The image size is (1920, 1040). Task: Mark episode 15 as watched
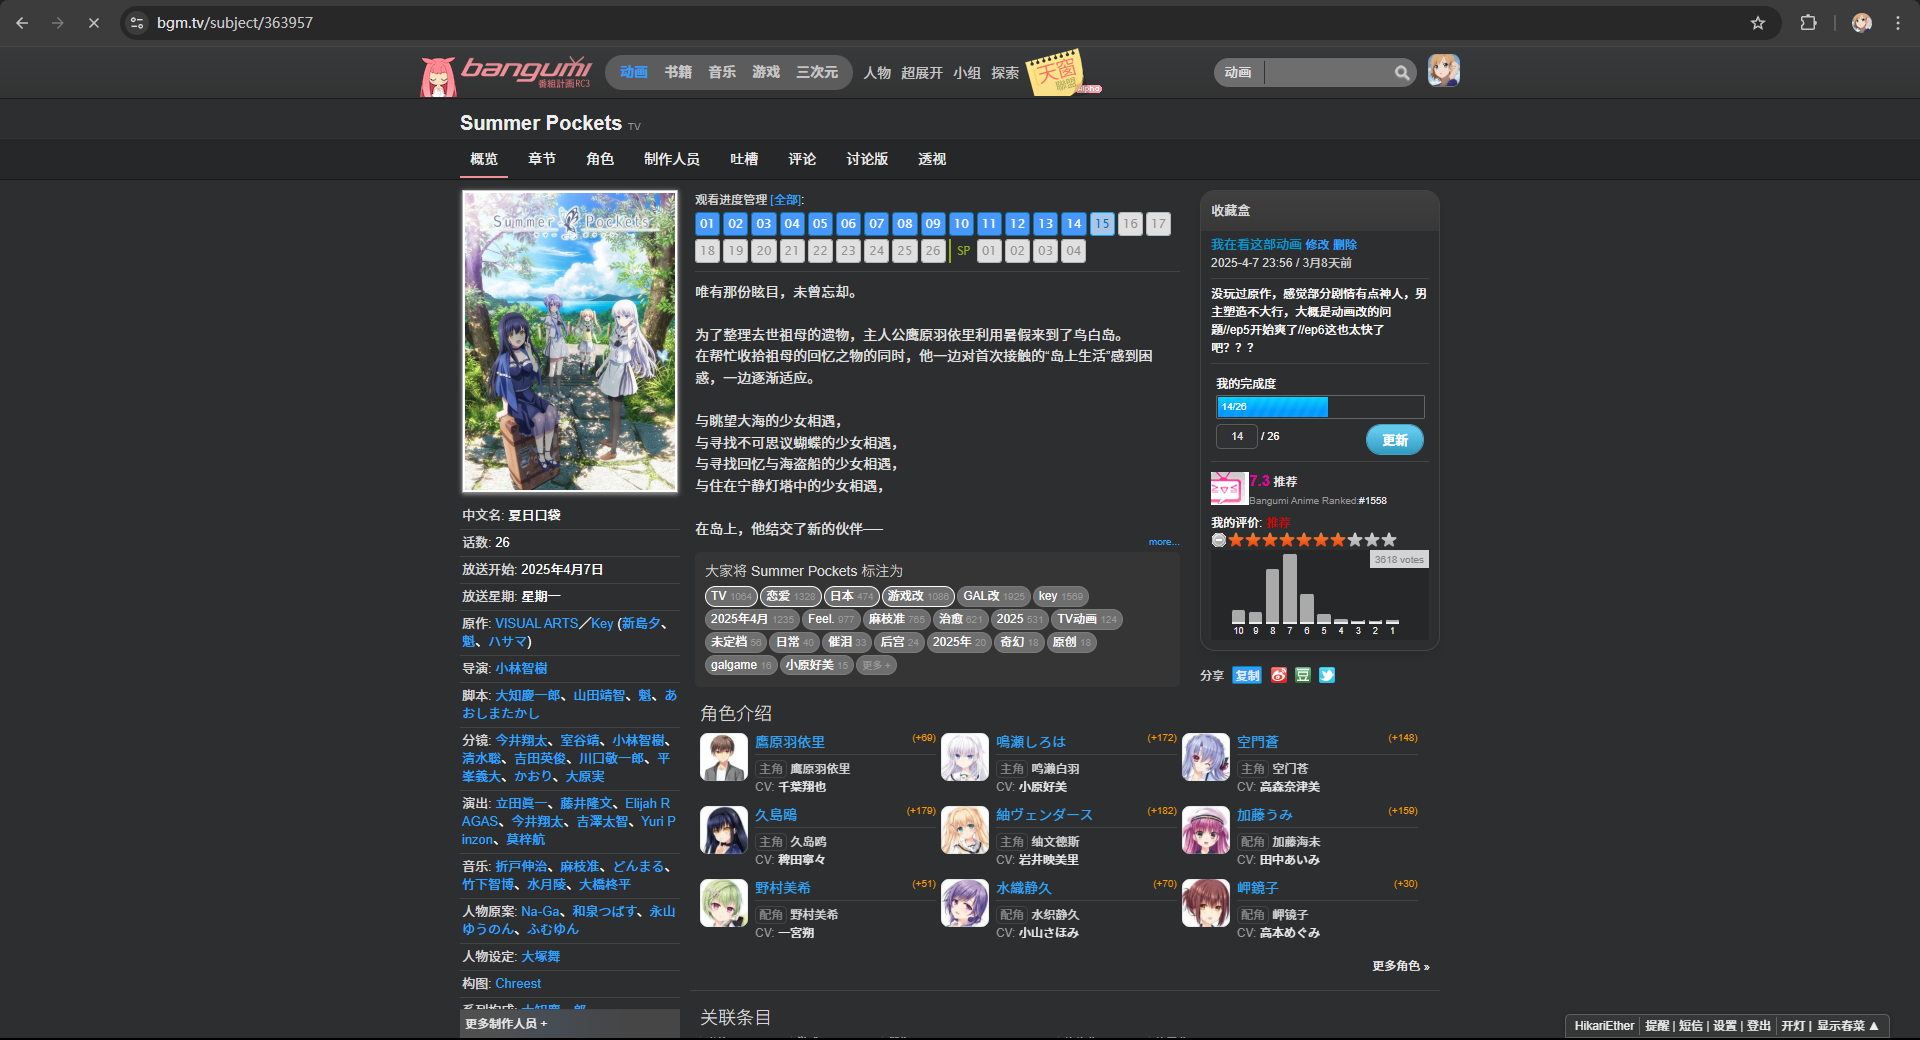[1102, 223]
